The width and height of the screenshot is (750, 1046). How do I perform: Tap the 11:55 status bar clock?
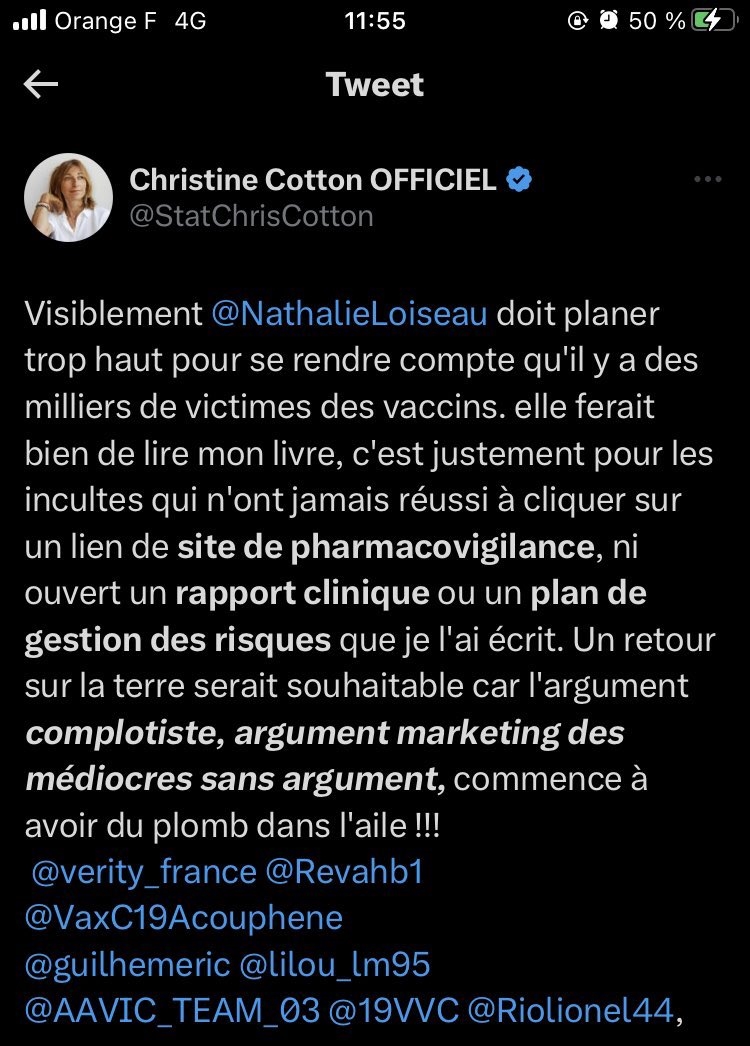coord(374,21)
